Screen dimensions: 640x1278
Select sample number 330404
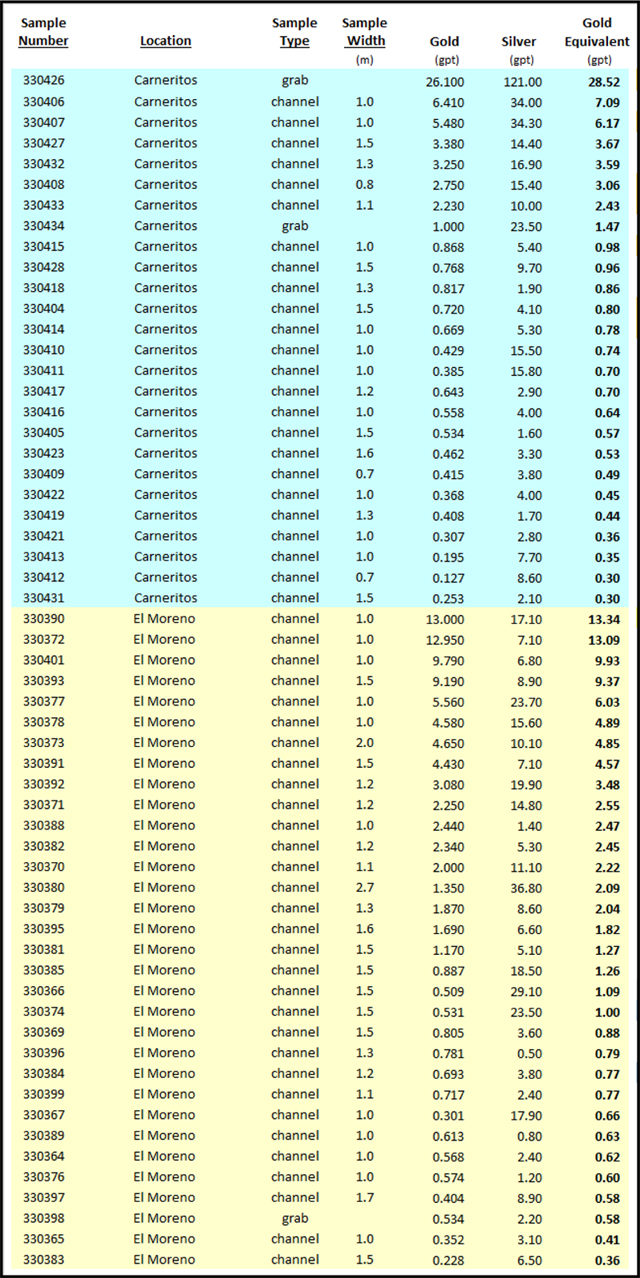pyautogui.click(x=44, y=308)
